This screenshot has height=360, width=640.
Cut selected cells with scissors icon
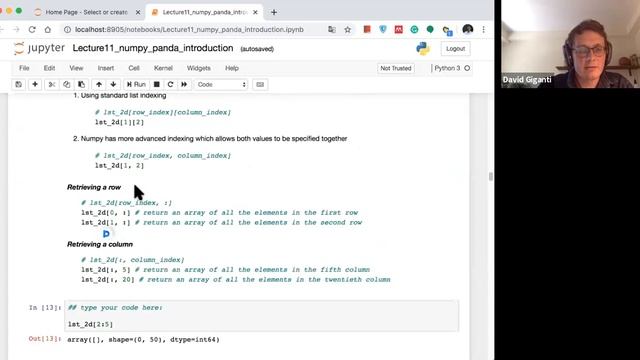pos(51,84)
